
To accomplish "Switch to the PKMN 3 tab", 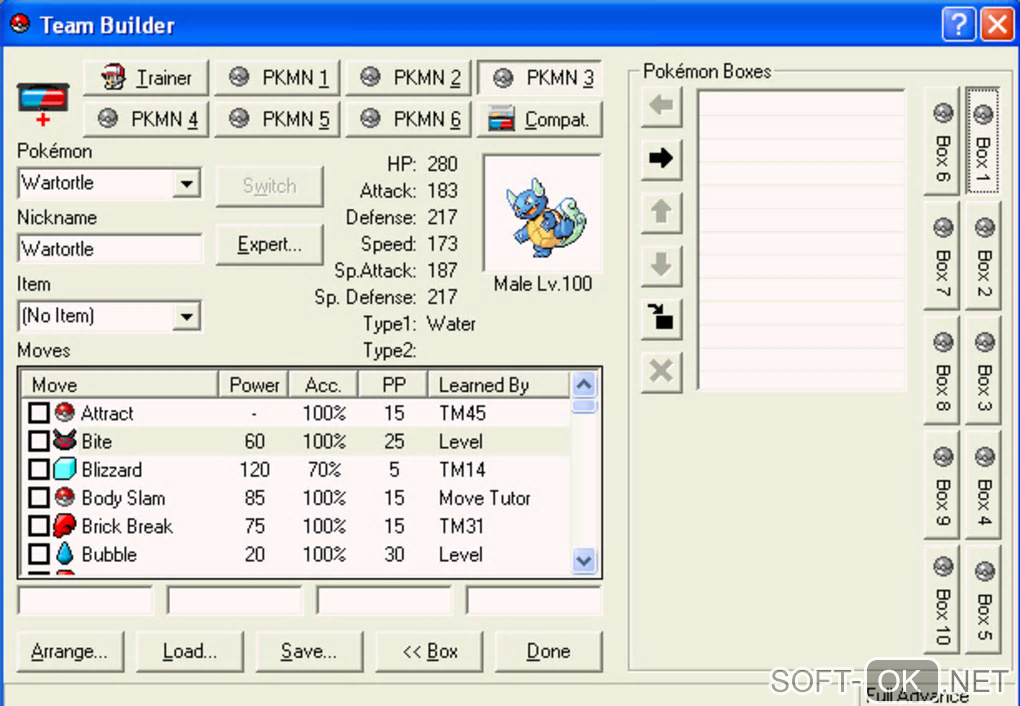I will click(540, 78).
